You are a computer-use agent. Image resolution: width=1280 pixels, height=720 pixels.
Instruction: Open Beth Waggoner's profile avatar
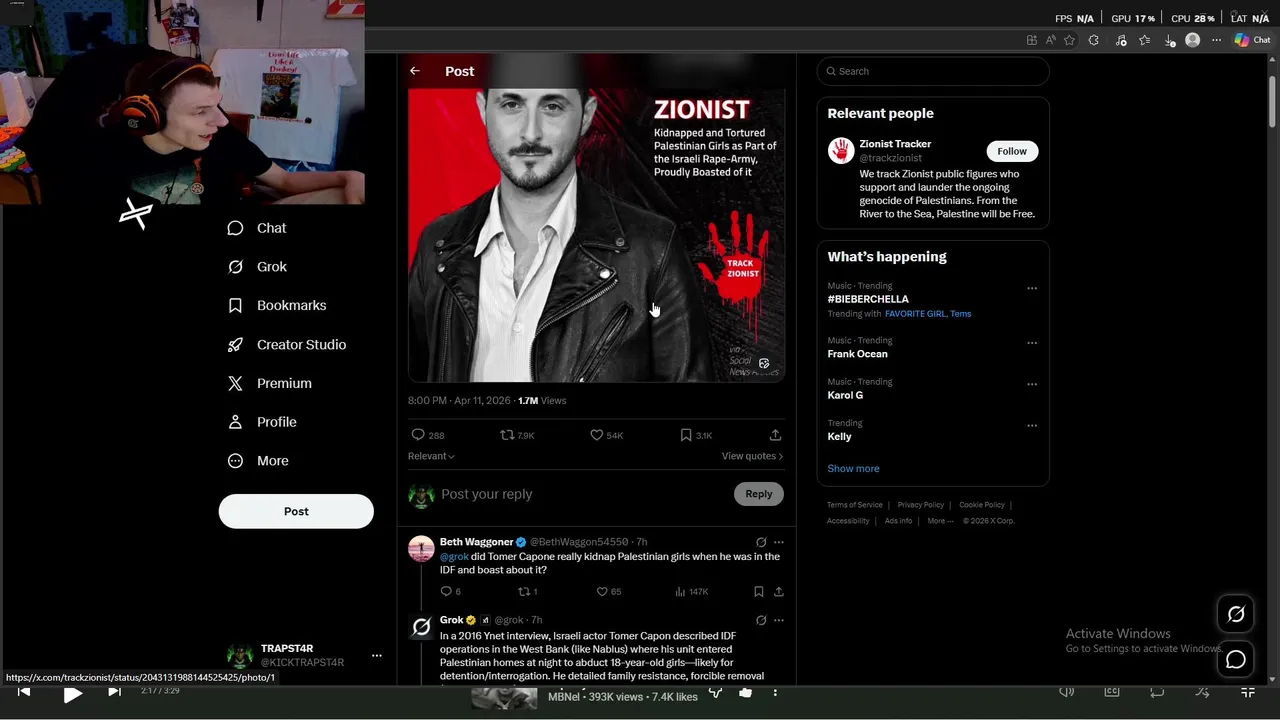[x=421, y=548]
